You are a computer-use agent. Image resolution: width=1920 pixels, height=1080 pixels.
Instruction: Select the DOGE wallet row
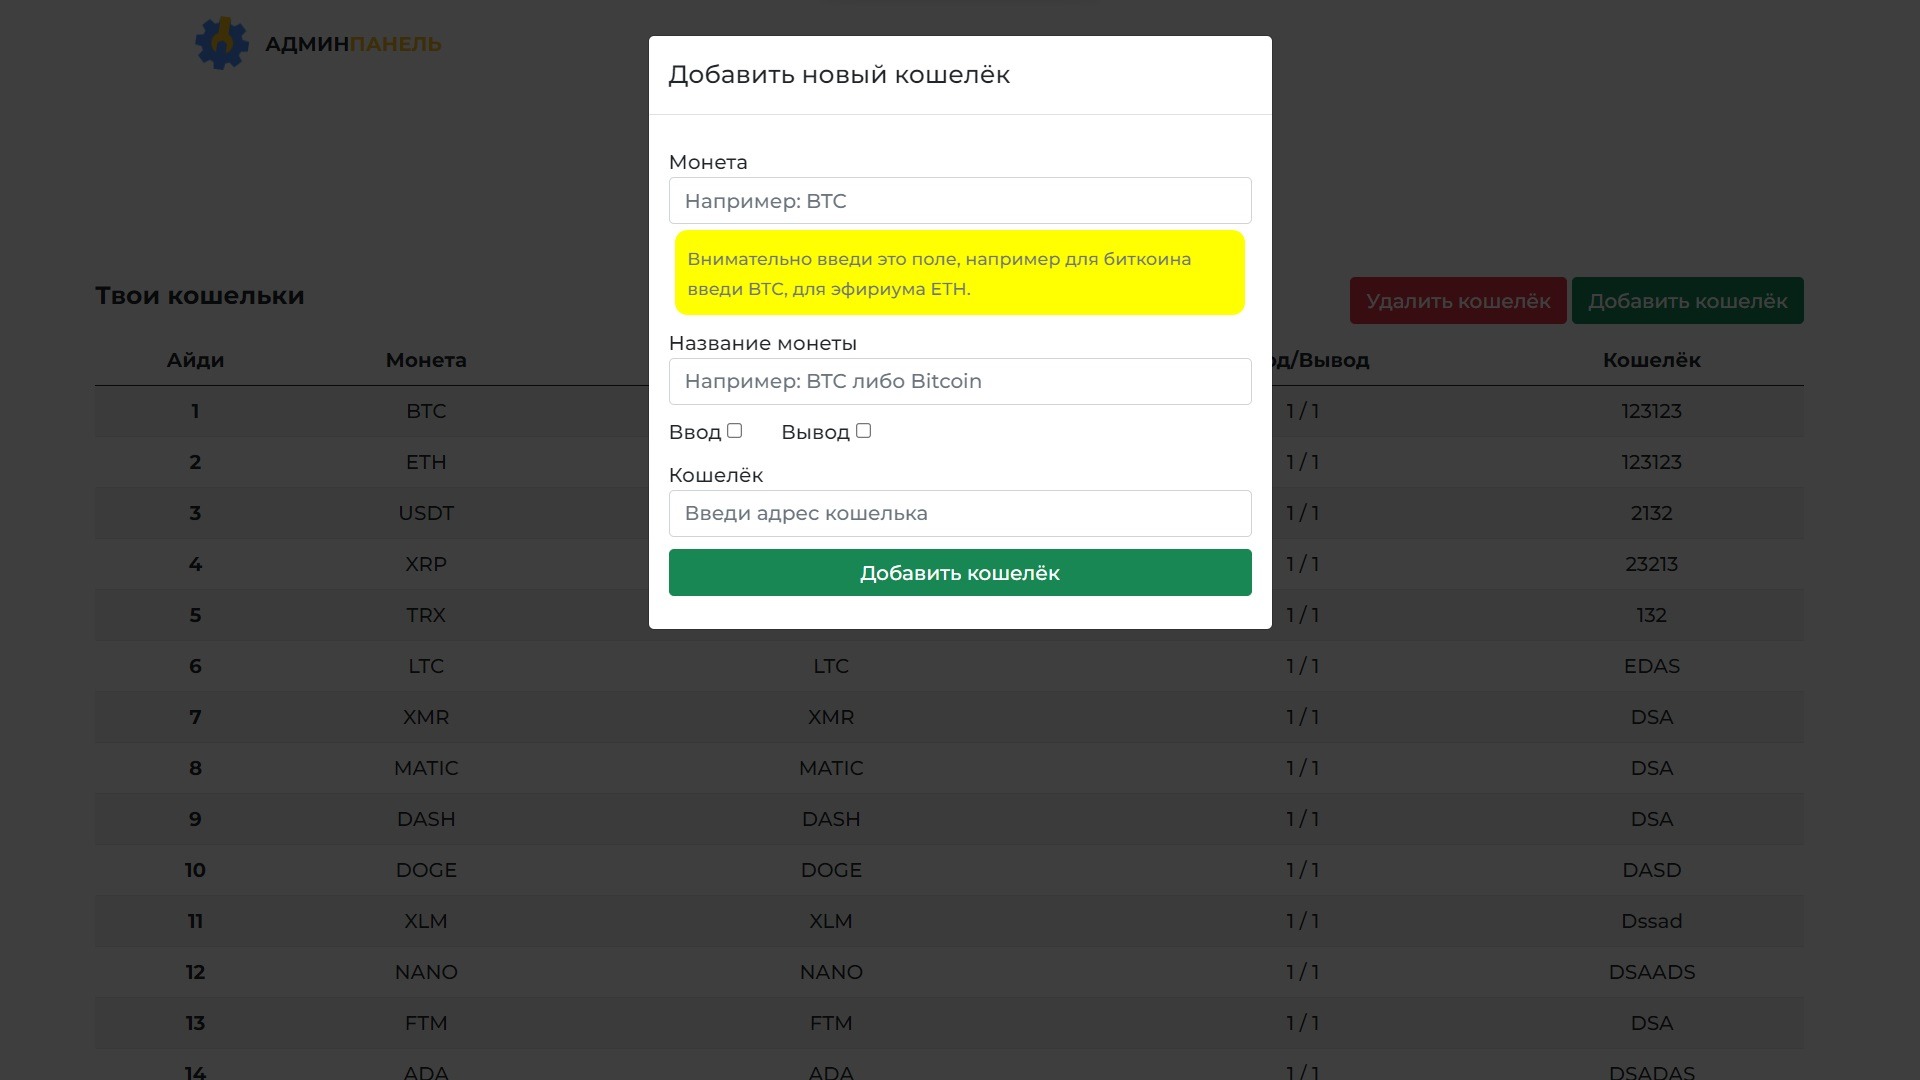click(x=426, y=870)
